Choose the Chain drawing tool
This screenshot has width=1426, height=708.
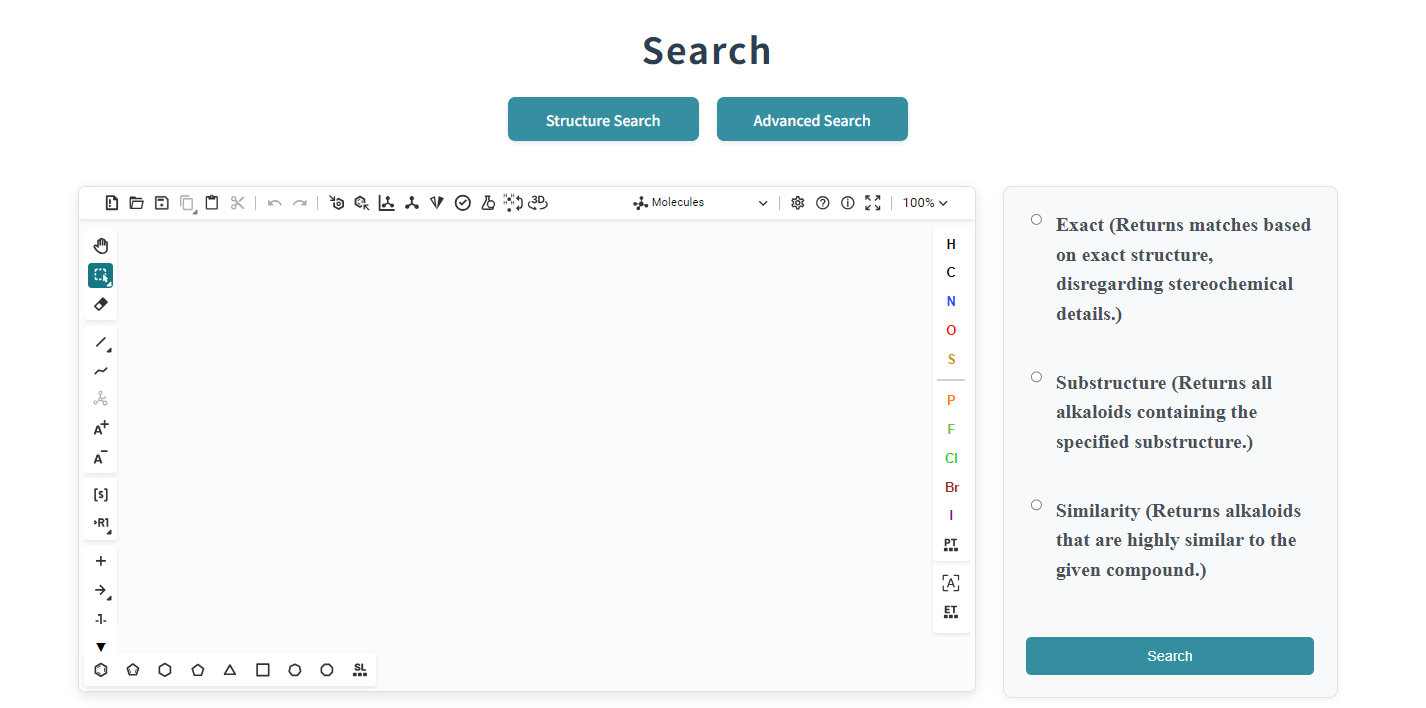click(x=101, y=371)
